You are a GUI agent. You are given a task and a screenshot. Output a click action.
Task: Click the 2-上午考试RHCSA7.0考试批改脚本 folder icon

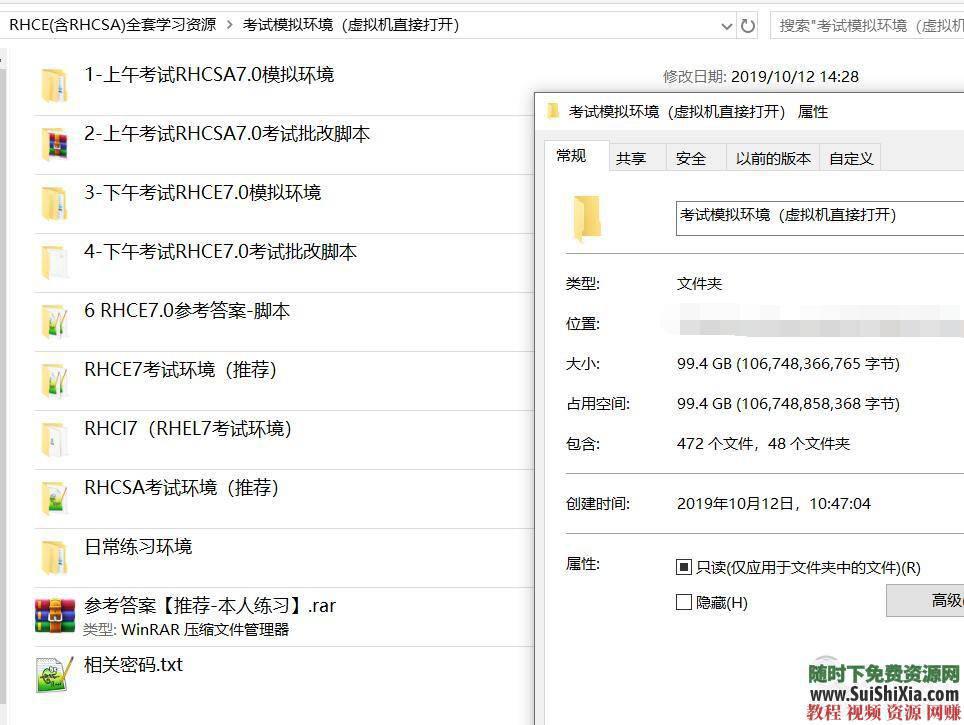point(55,143)
